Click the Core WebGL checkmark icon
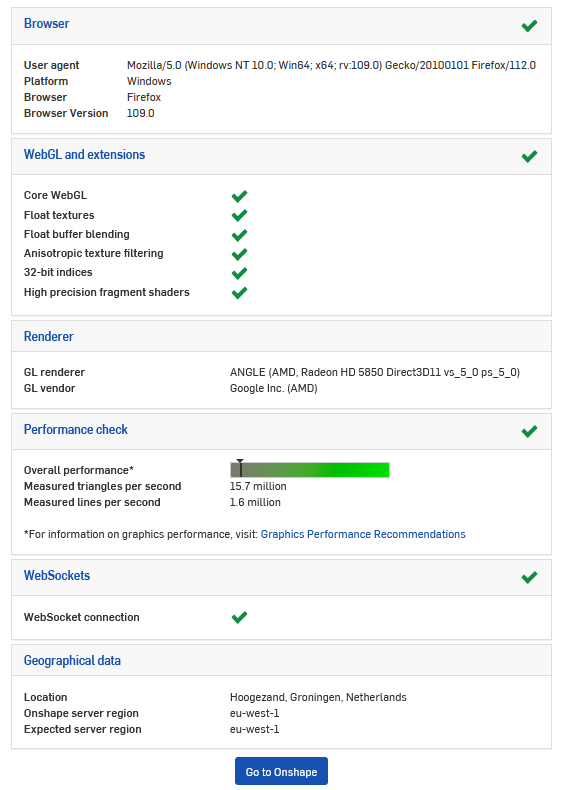 (x=239, y=196)
